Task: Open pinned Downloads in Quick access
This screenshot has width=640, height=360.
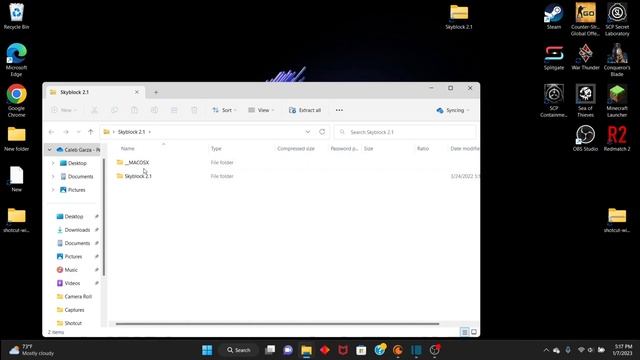Action: point(76,230)
